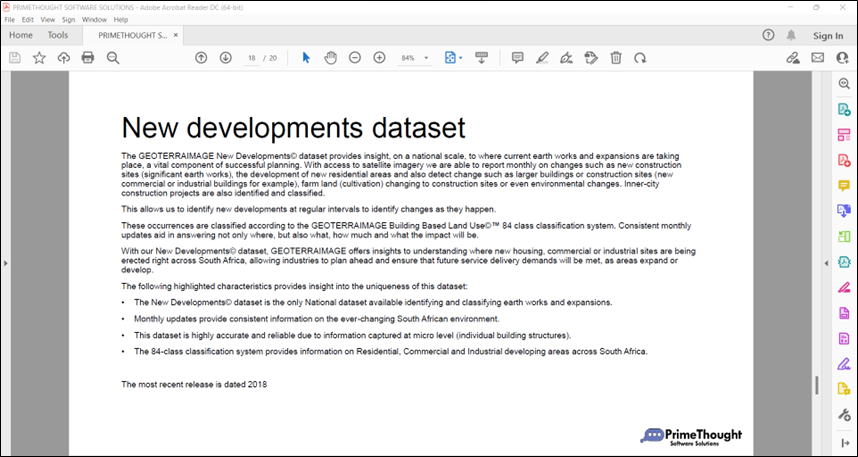858x457 pixels.
Task: Switch to the Home tab
Action: click(x=21, y=35)
